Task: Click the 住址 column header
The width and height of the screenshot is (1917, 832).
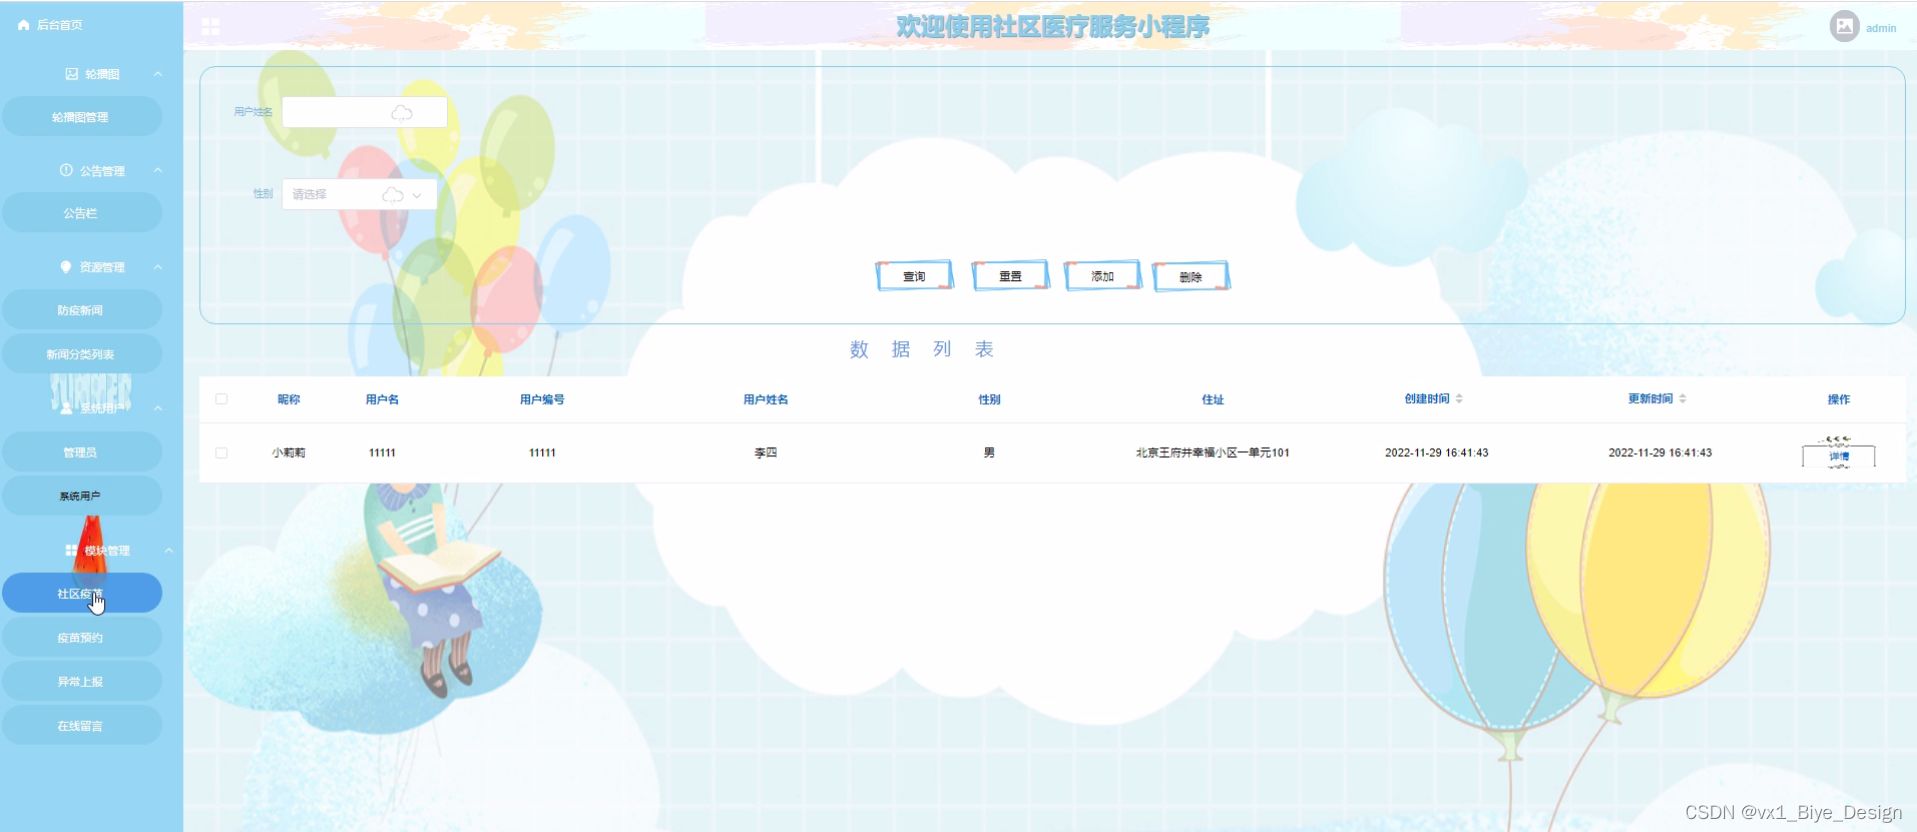Action: 1213,399
